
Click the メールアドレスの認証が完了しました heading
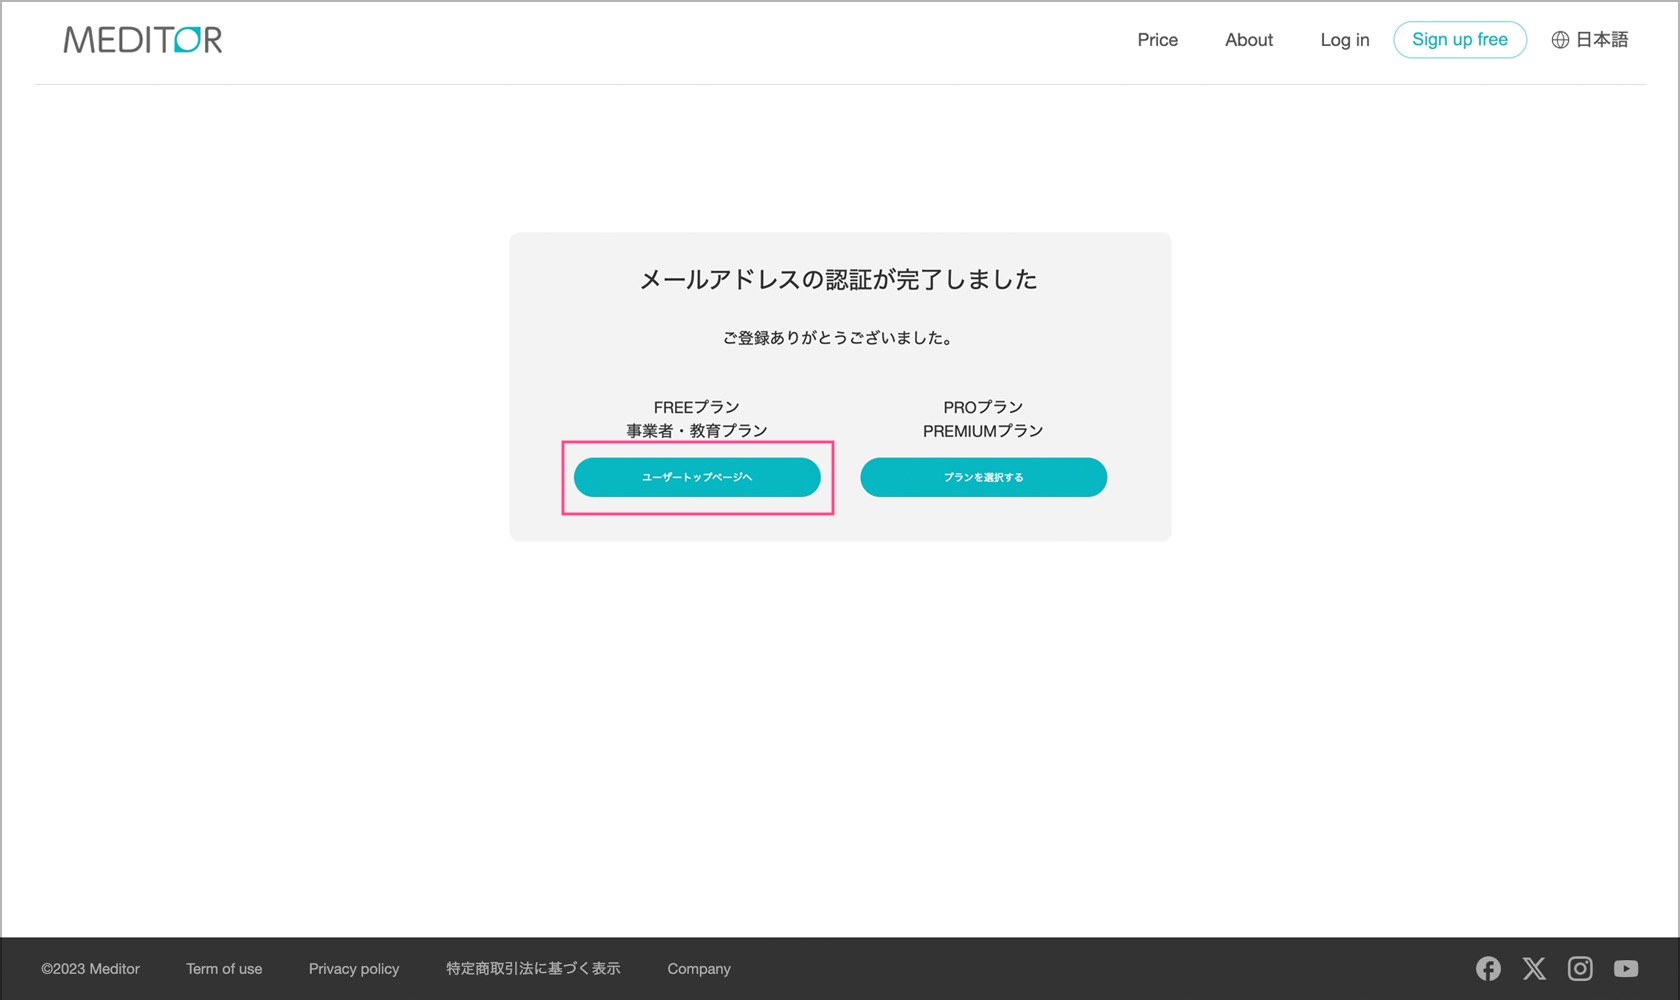click(839, 280)
